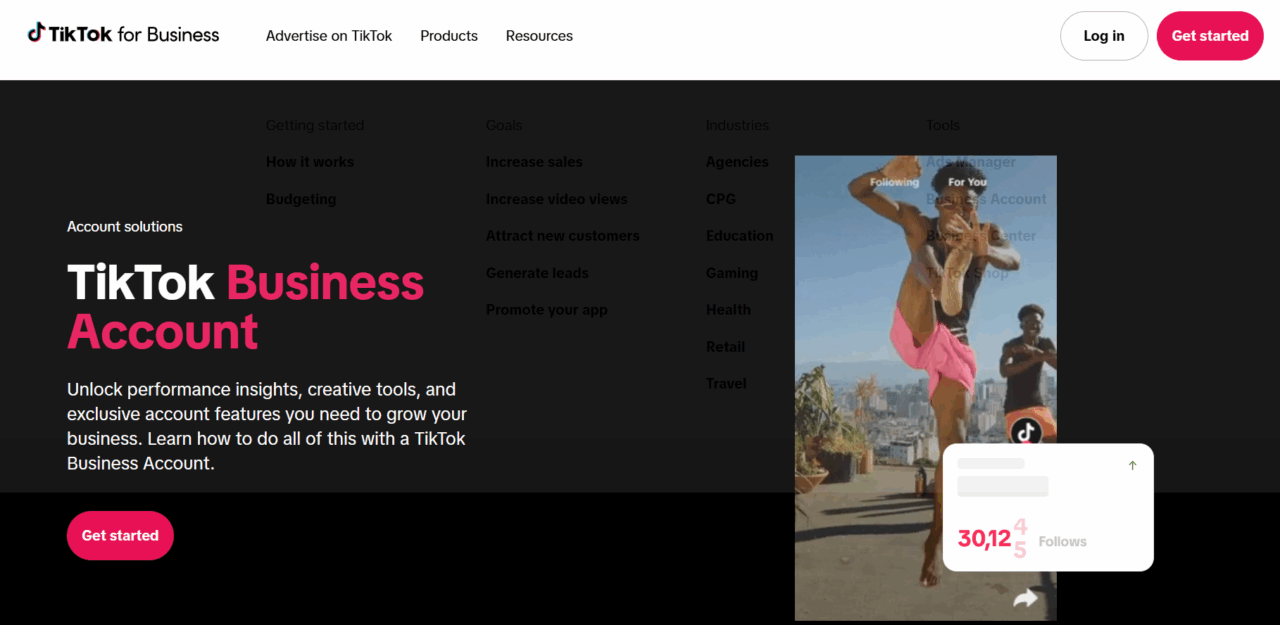Click Get started below the Business Account description
1280x625 pixels.
(x=119, y=535)
